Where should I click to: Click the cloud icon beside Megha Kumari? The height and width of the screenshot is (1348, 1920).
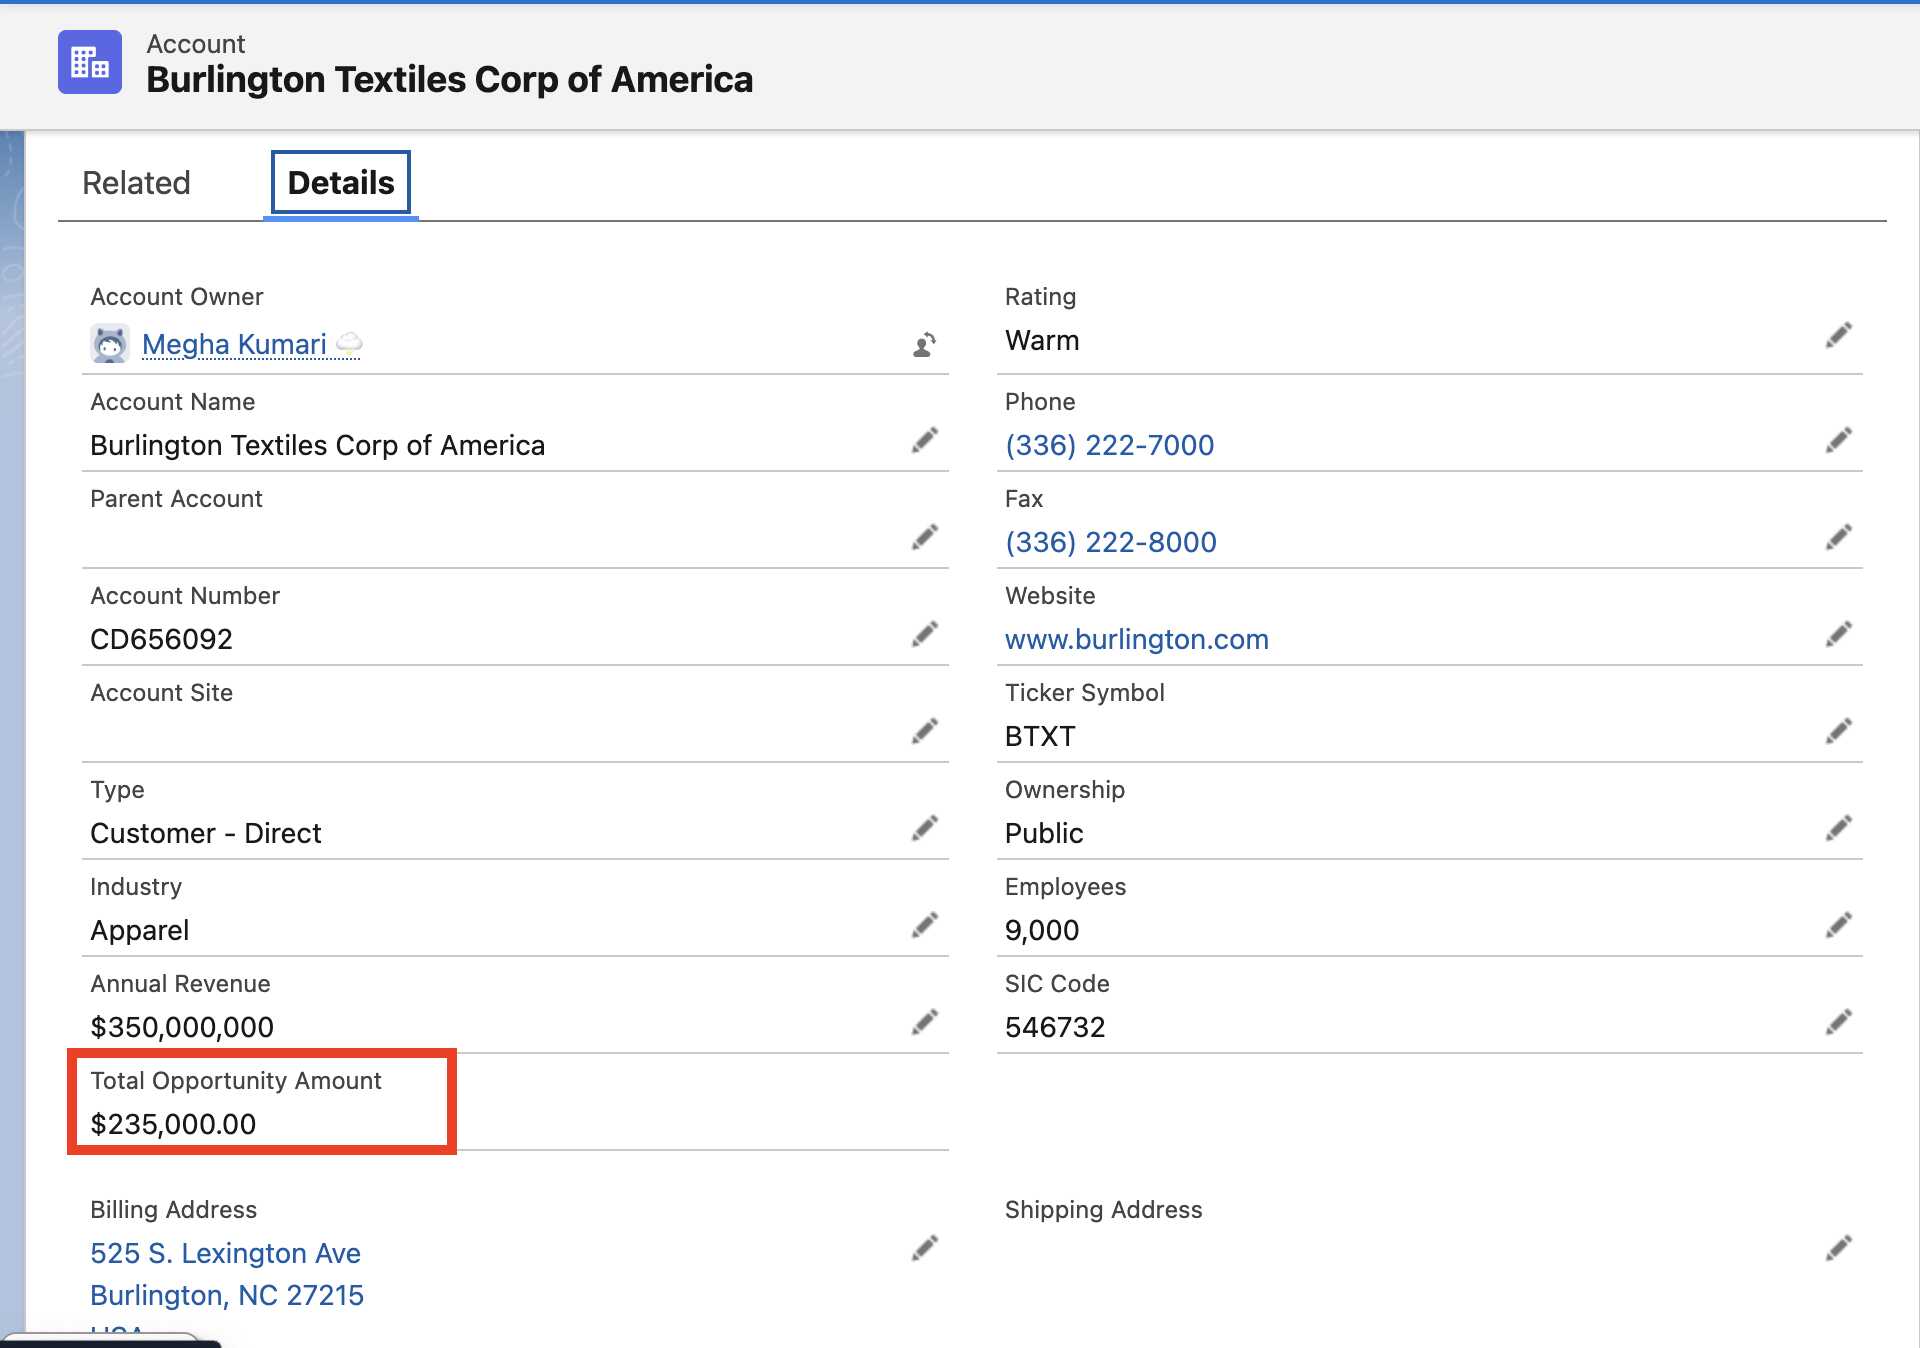(x=349, y=344)
